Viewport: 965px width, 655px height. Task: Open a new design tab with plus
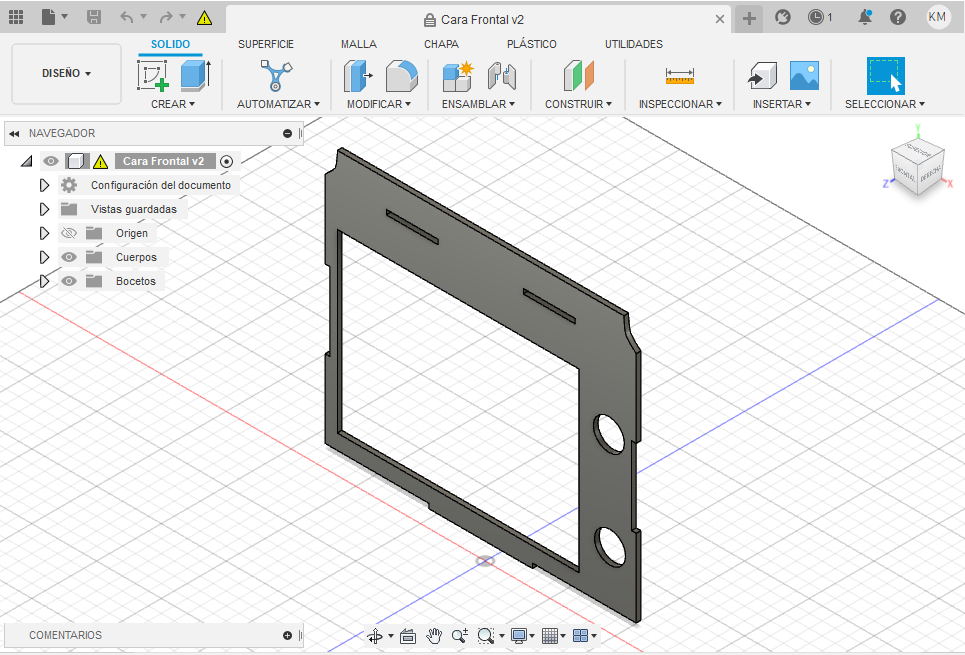(749, 18)
